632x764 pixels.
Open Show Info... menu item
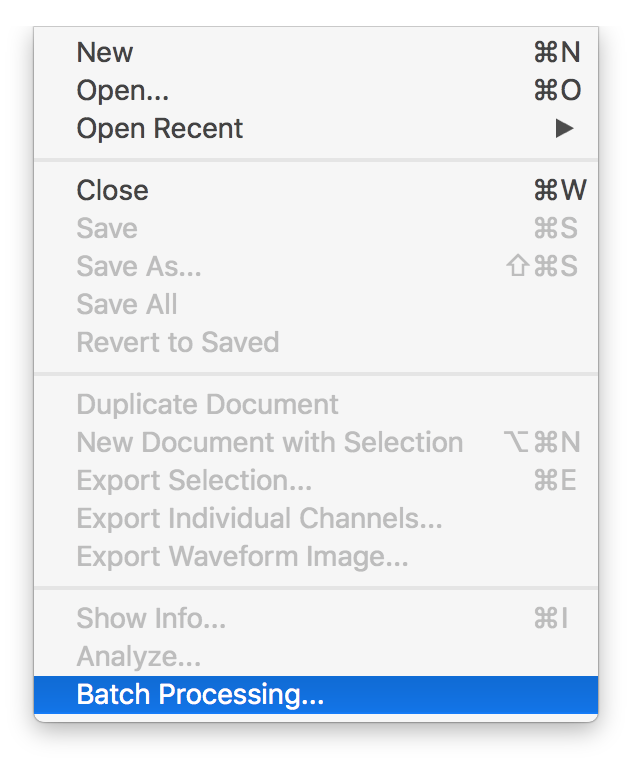click(x=151, y=619)
